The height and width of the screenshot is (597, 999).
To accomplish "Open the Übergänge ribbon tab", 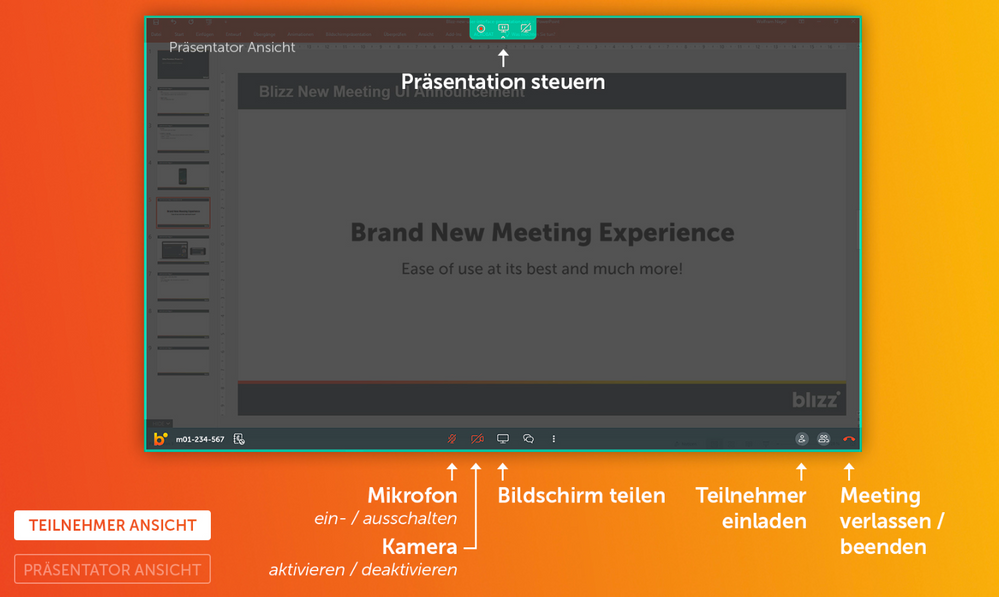I will (264, 34).
